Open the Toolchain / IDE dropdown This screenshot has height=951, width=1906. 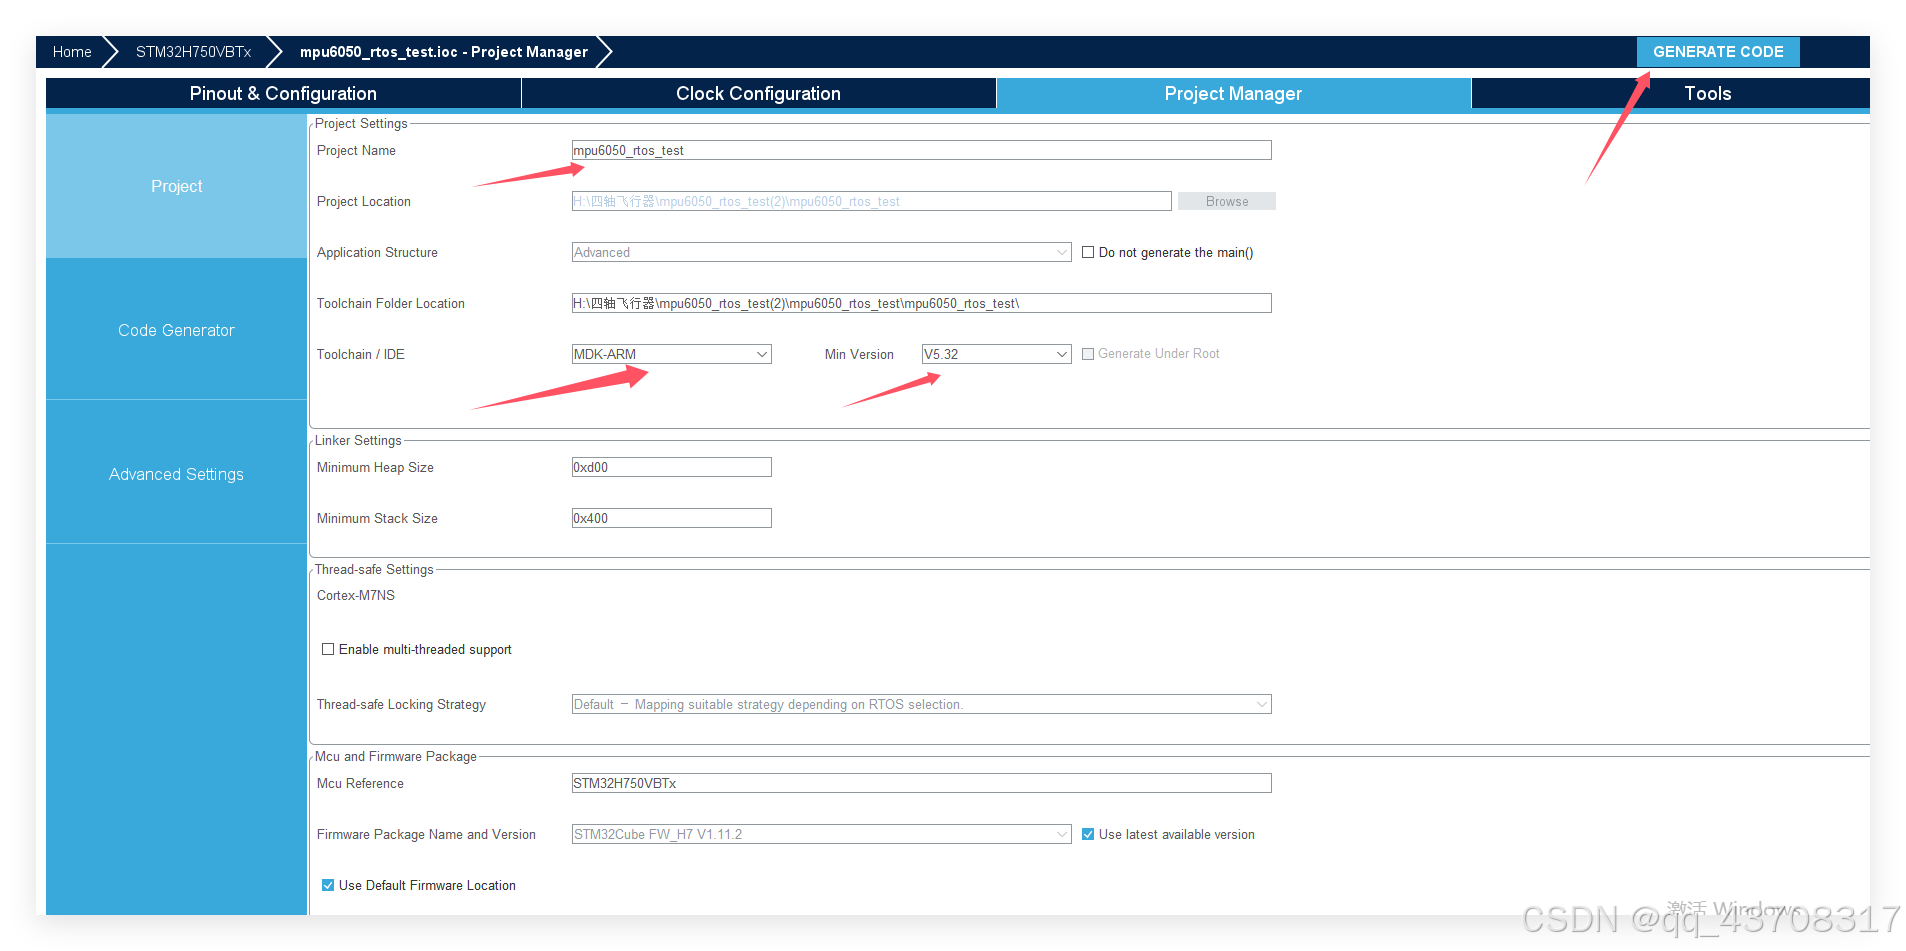pos(671,354)
